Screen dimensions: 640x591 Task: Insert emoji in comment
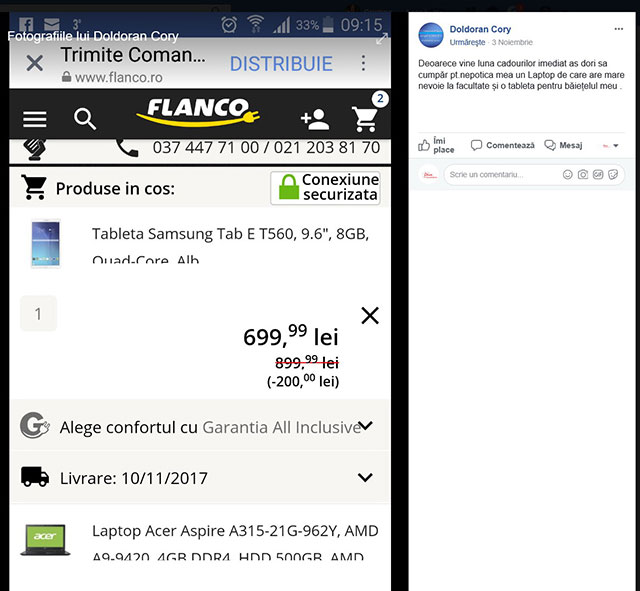(x=567, y=175)
